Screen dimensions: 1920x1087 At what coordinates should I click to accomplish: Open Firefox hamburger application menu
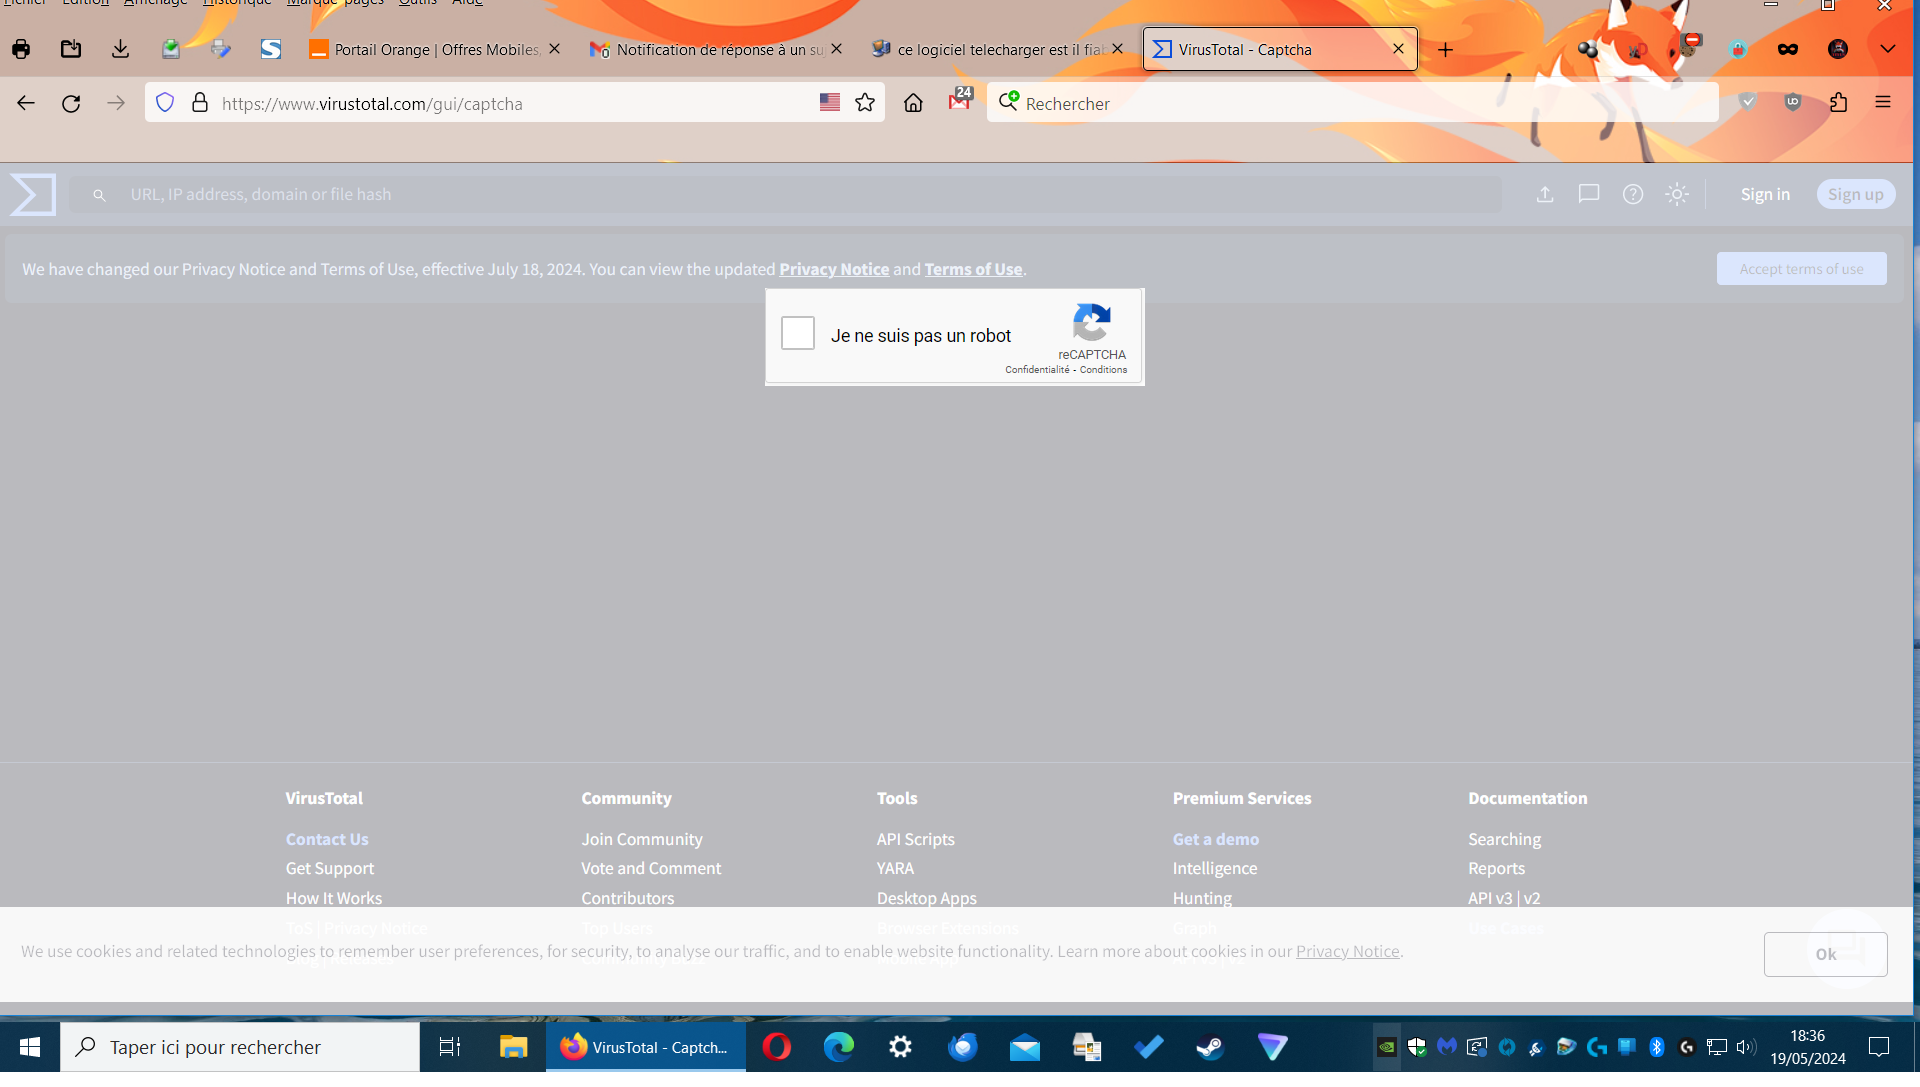(1883, 103)
